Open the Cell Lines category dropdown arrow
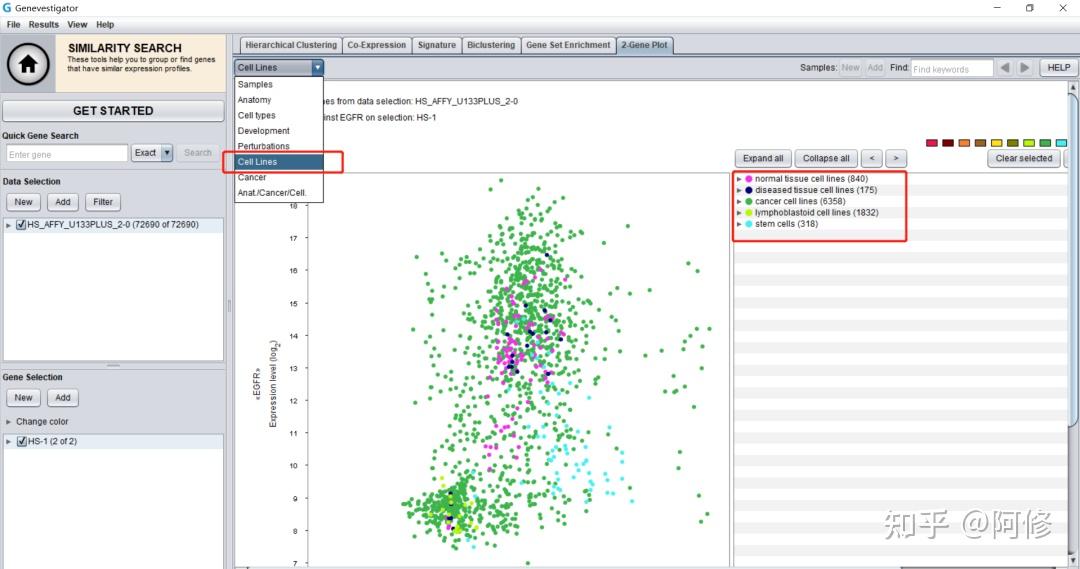 pyautogui.click(x=317, y=68)
